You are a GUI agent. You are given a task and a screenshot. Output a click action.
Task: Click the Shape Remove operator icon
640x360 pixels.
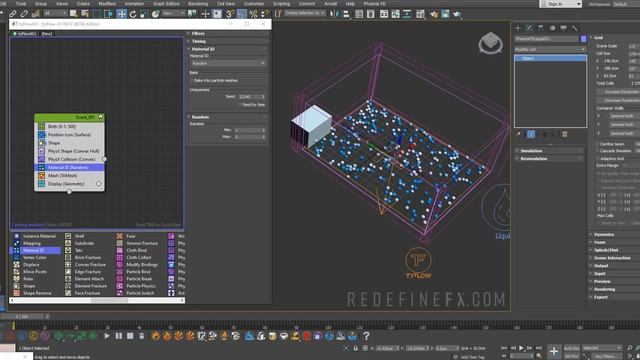(x=16, y=293)
